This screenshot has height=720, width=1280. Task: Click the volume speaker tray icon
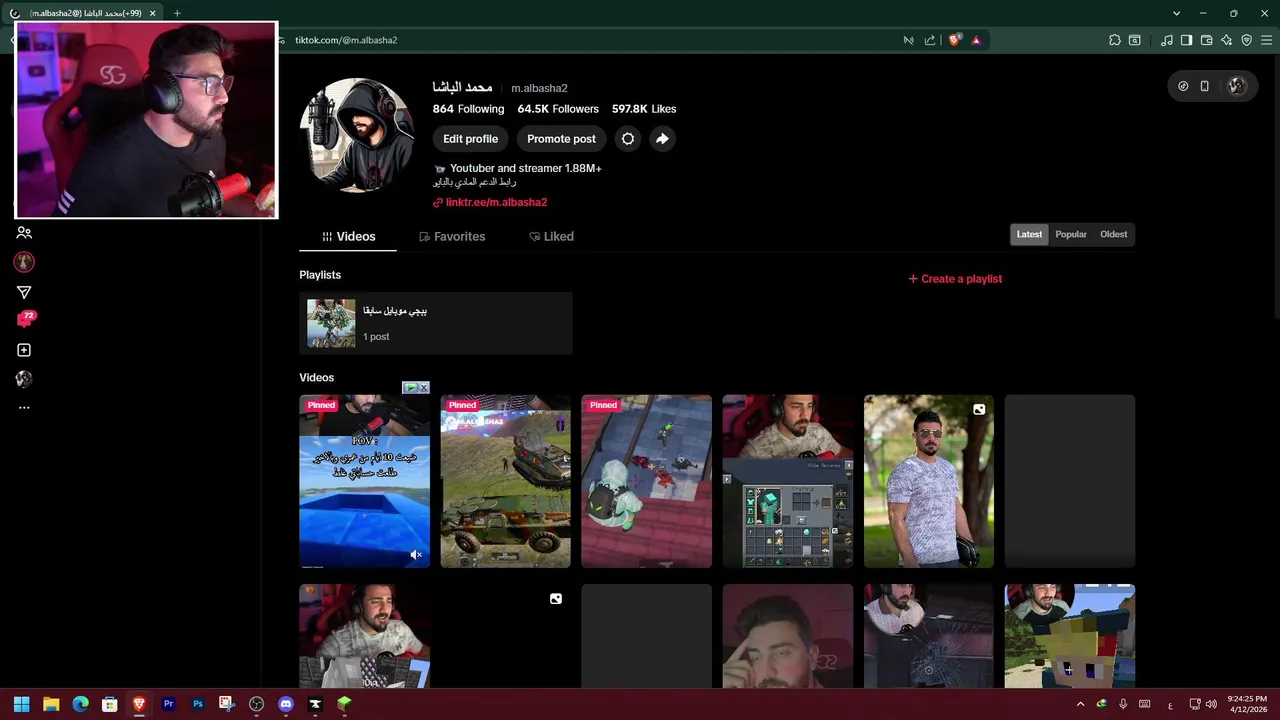[x=1212, y=704]
